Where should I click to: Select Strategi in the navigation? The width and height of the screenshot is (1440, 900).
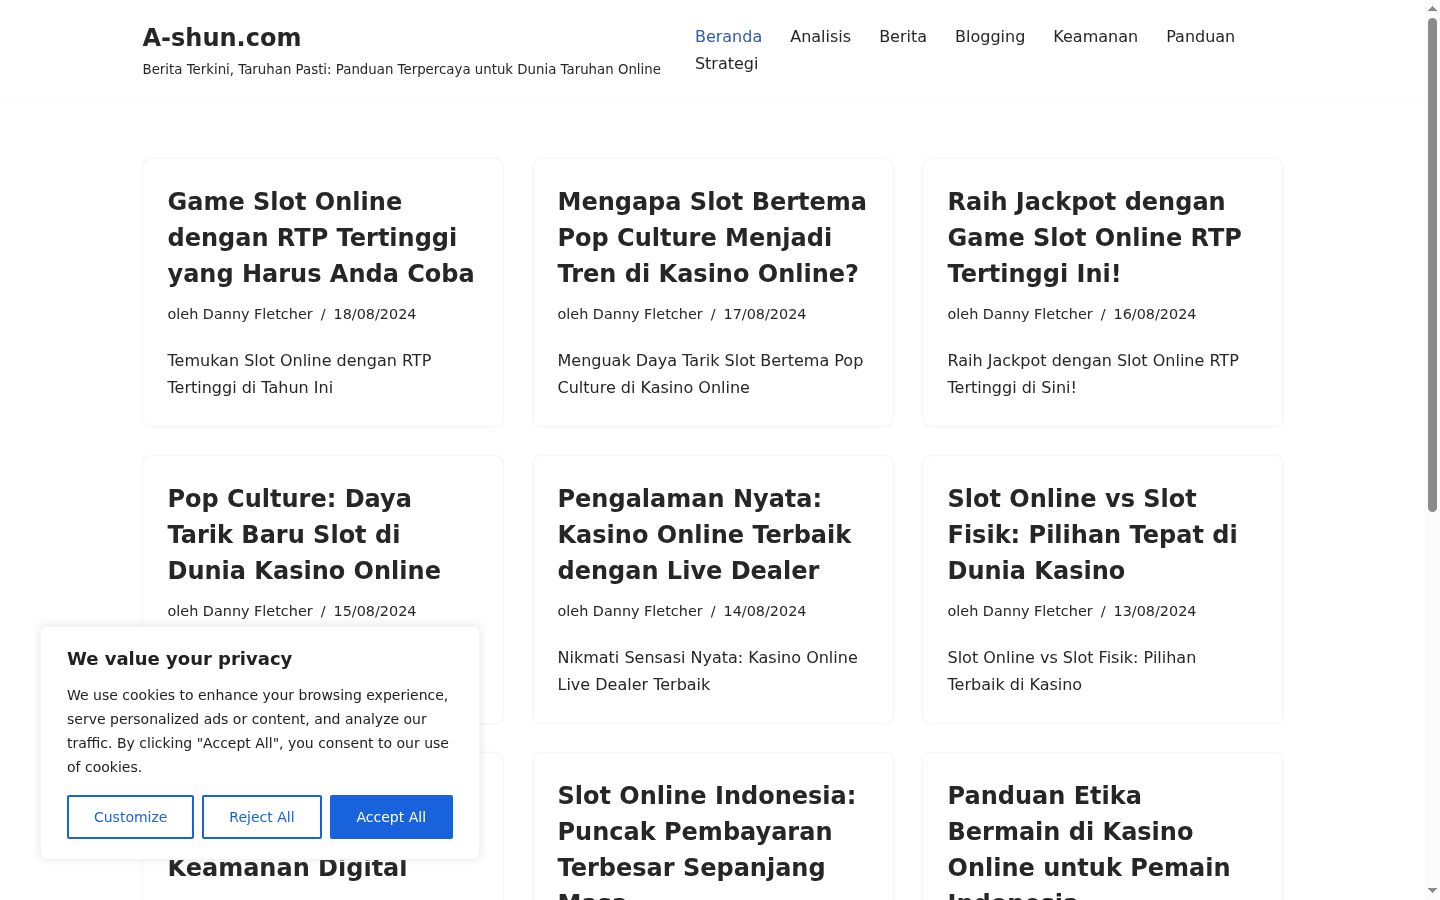pos(726,63)
